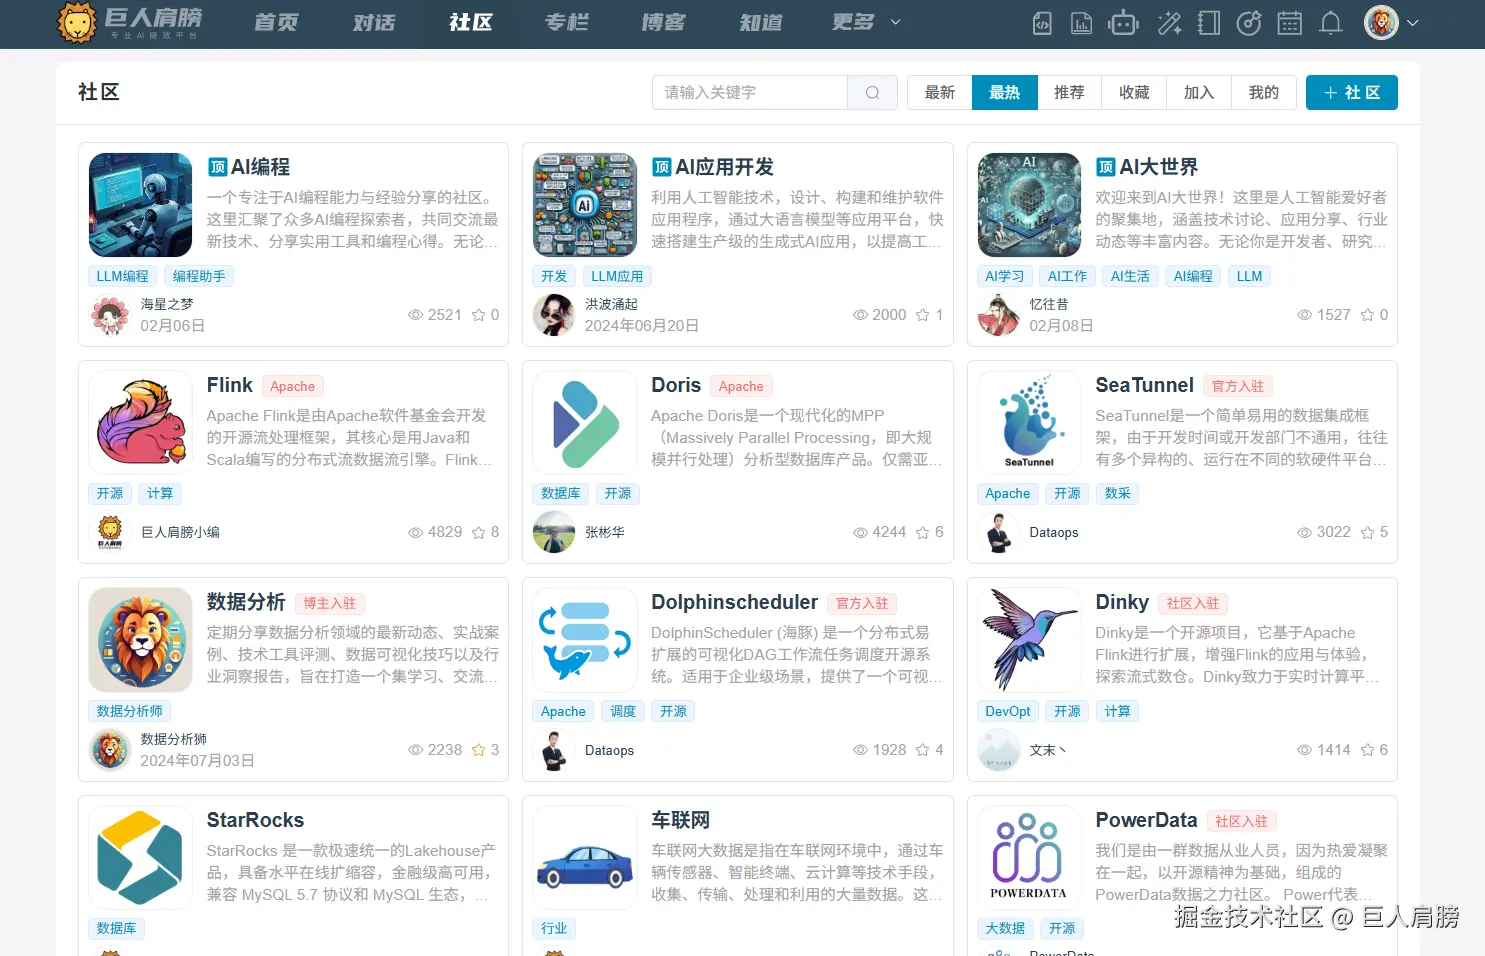Expand the user avatar dropdown arrow
The height and width of the screenshot is (956, 1485).
point(1412,23)
